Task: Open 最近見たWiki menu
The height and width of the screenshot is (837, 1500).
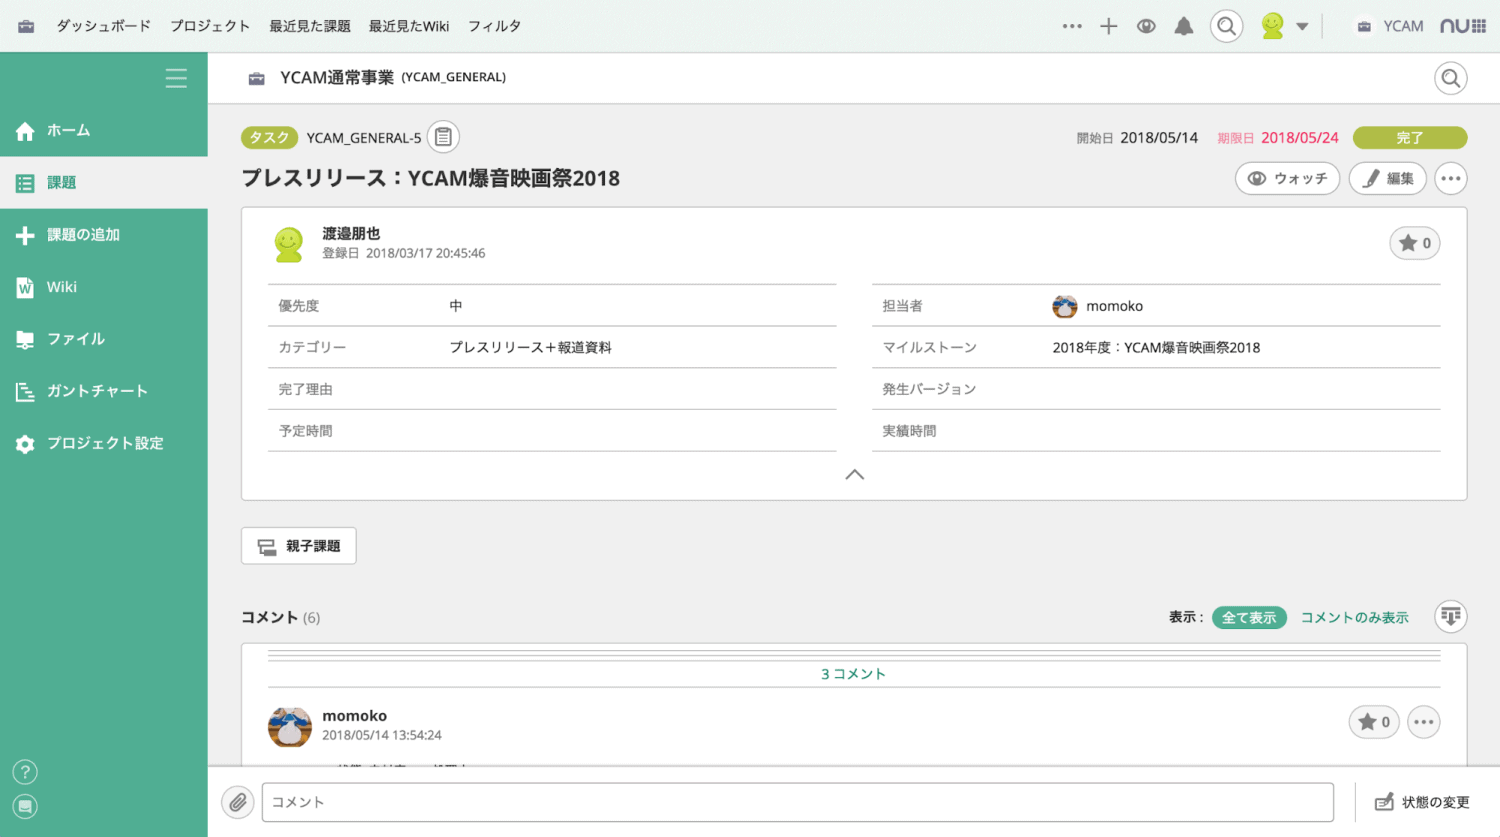Action: coord(409,26)
